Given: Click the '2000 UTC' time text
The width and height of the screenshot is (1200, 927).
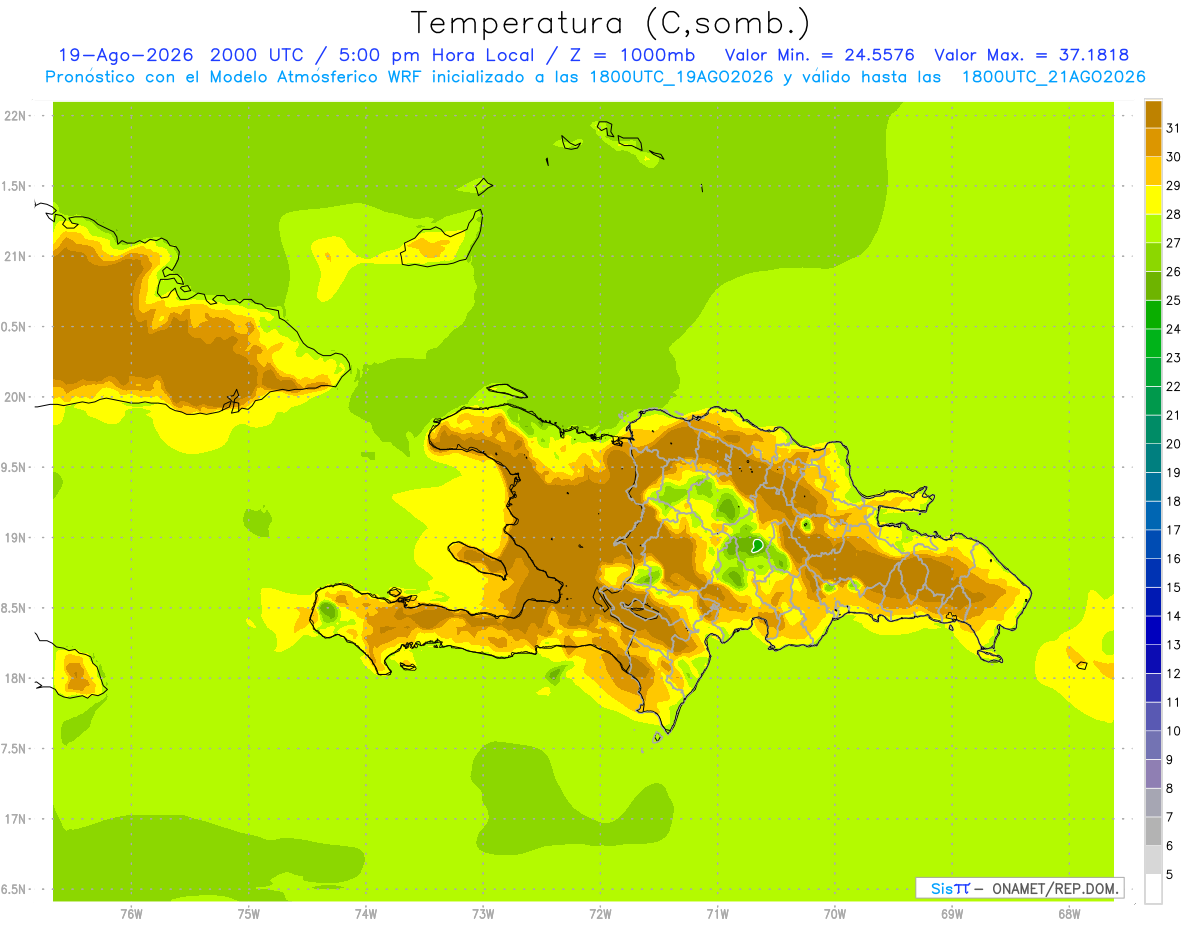Looking at the screenshot, I should pos(259,55).
